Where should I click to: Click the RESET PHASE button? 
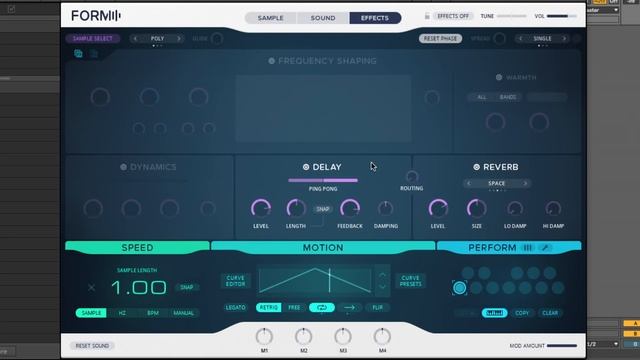click(x=440, y=38)
